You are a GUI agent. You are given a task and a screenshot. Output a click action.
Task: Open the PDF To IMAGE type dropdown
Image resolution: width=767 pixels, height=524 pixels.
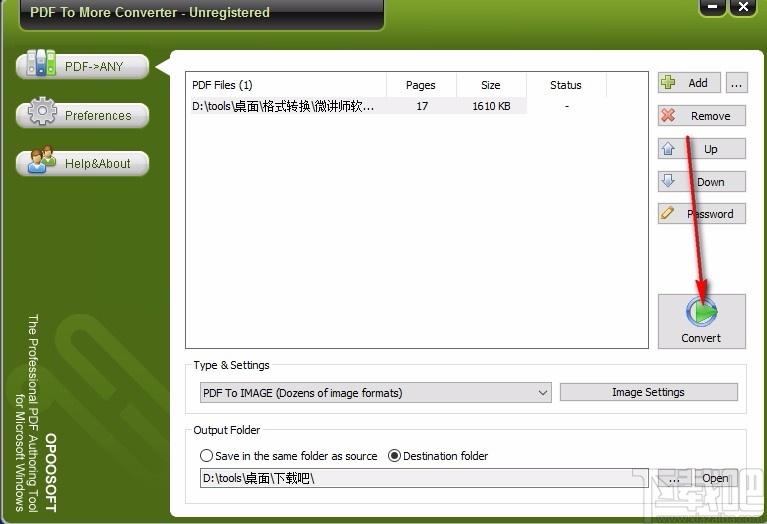[x=376, y=392]
